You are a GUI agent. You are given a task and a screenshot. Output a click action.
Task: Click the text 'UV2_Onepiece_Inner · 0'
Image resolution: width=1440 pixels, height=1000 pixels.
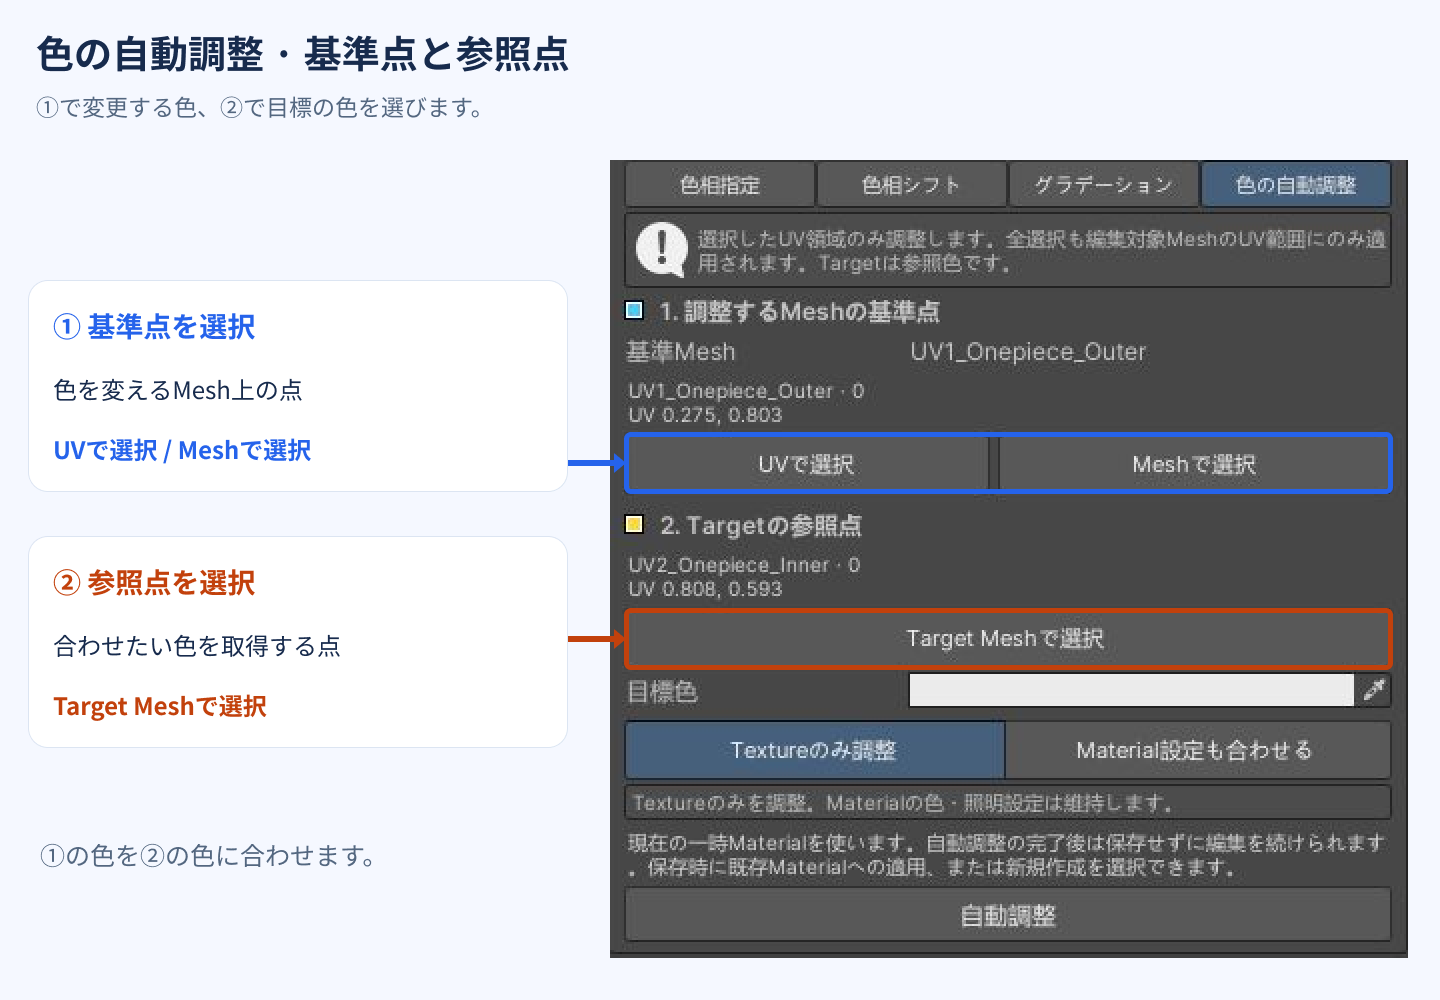(744, 565)
